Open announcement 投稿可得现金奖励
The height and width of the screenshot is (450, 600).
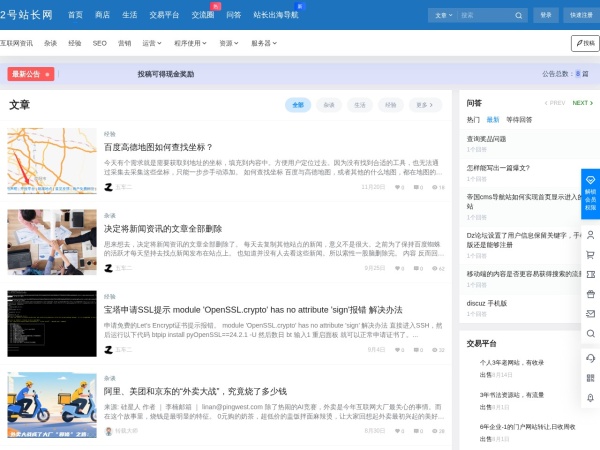pyautogui.click(x=166, y=74)
